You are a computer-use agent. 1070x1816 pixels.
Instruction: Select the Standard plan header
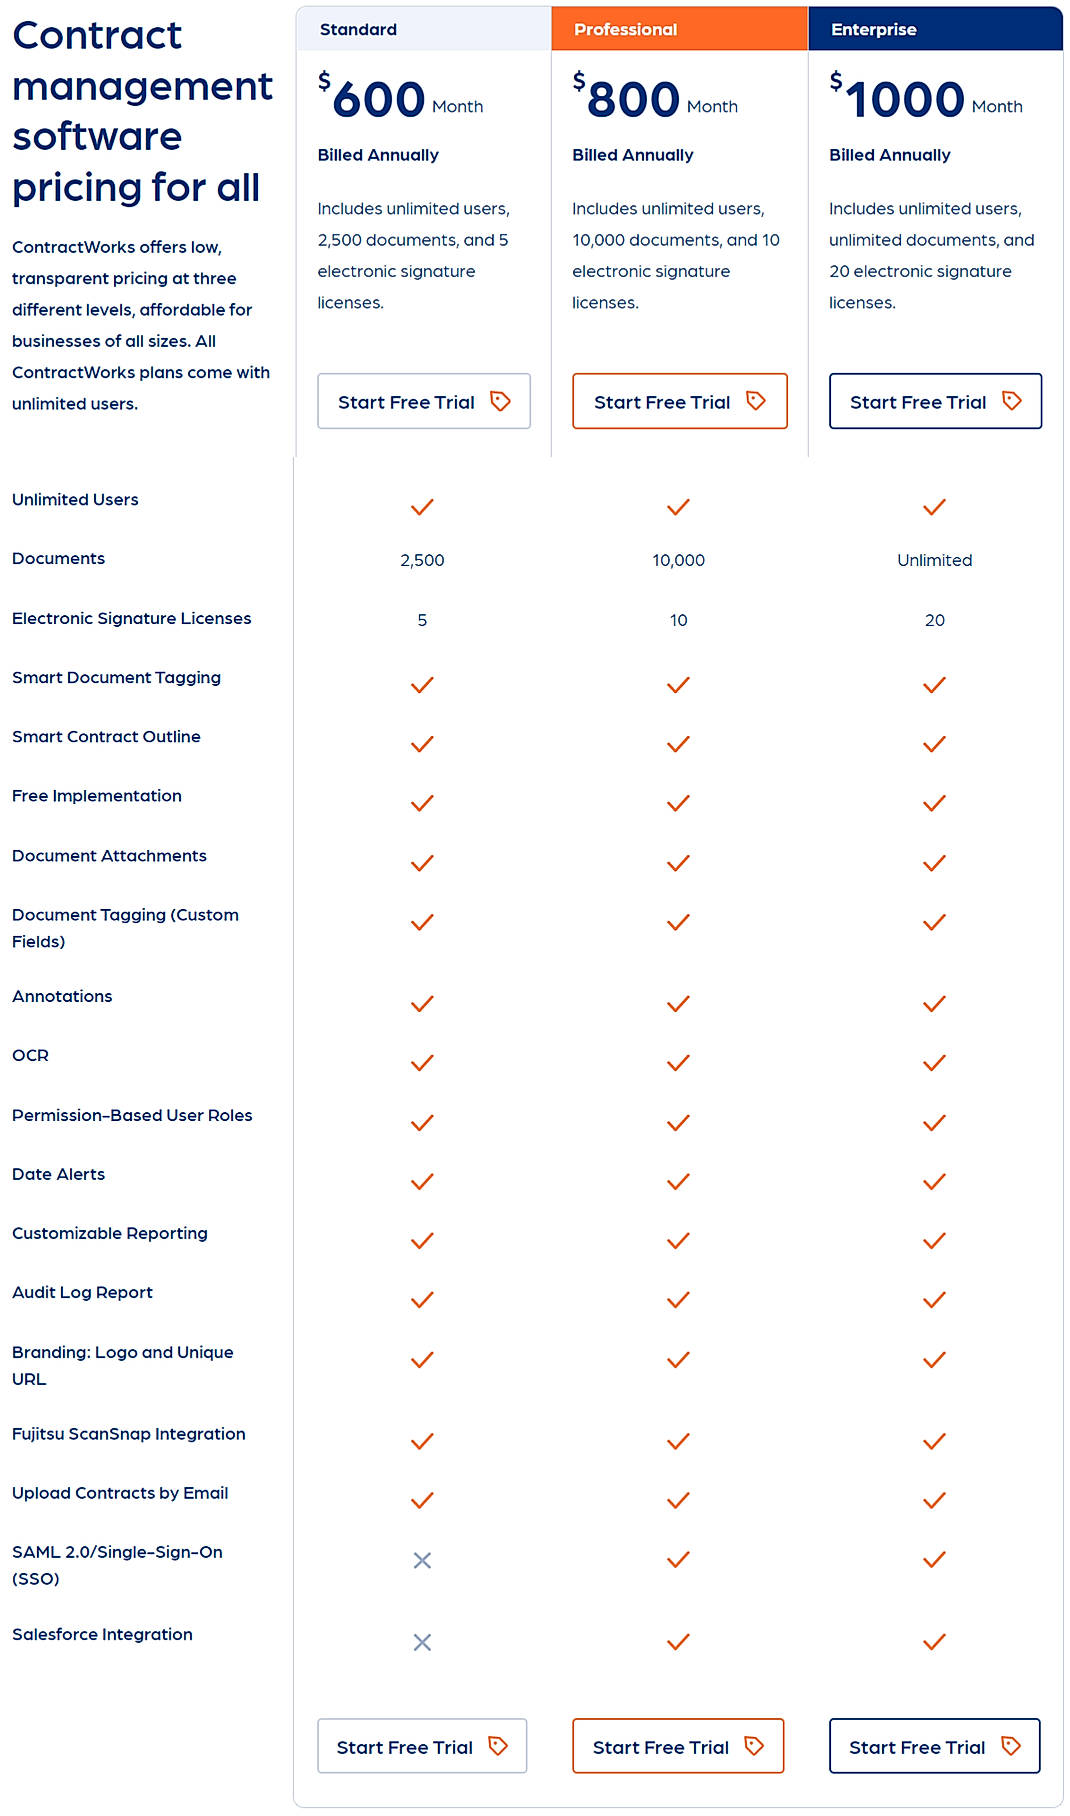point(422,29)
